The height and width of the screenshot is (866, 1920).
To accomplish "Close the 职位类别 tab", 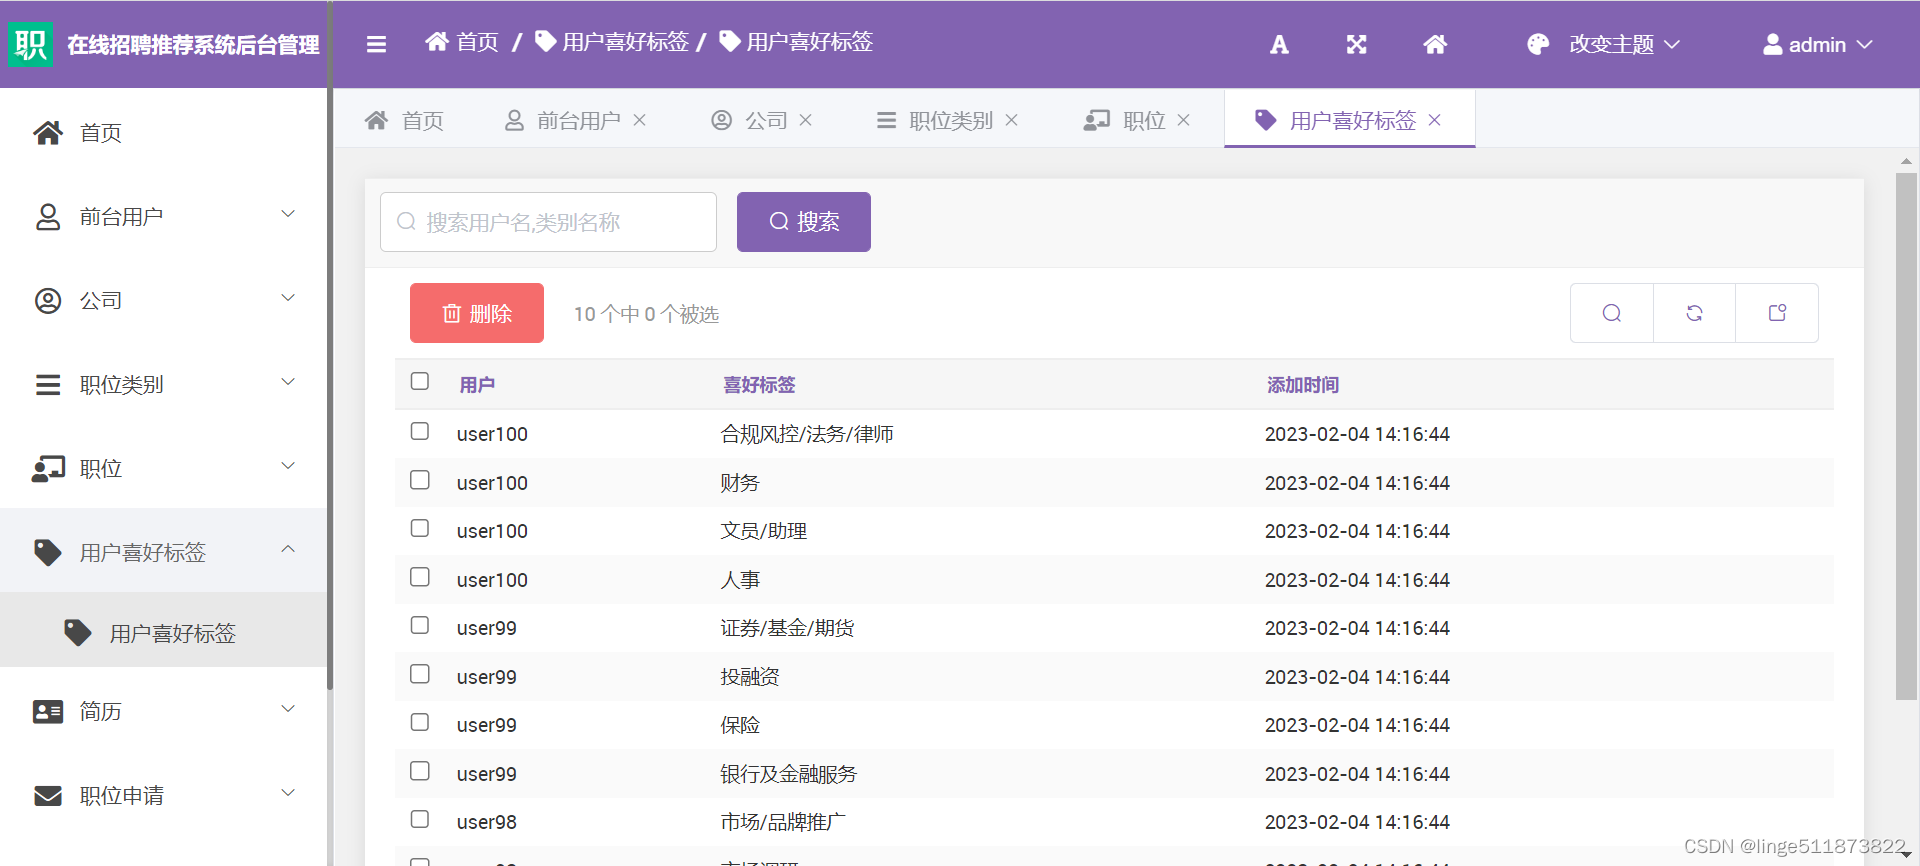I will (x=1012, y=120).
